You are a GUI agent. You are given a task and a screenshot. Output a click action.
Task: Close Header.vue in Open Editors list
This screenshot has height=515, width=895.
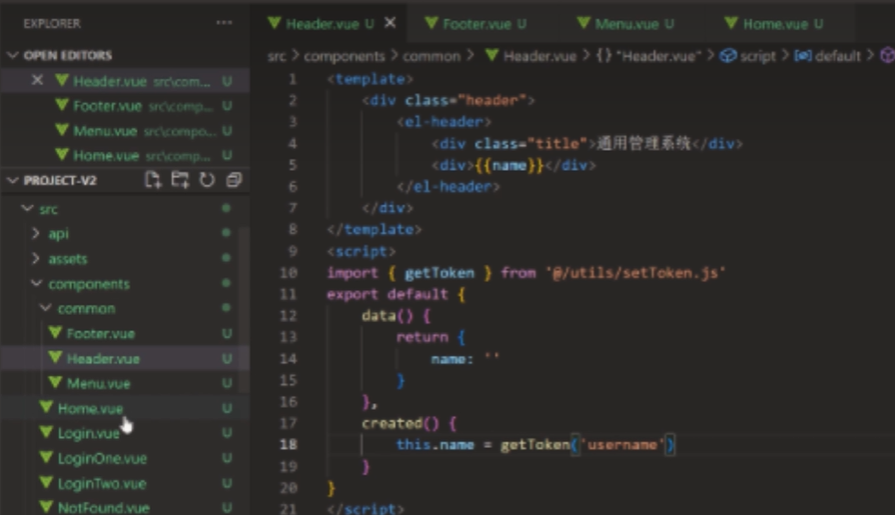click(37, 81)
